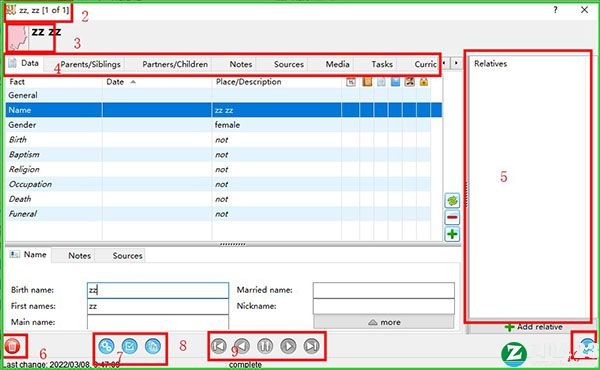Viewport: 600px width, 370px height.
Task: Click the blue picture column header icon
Action: pos(395,82)
